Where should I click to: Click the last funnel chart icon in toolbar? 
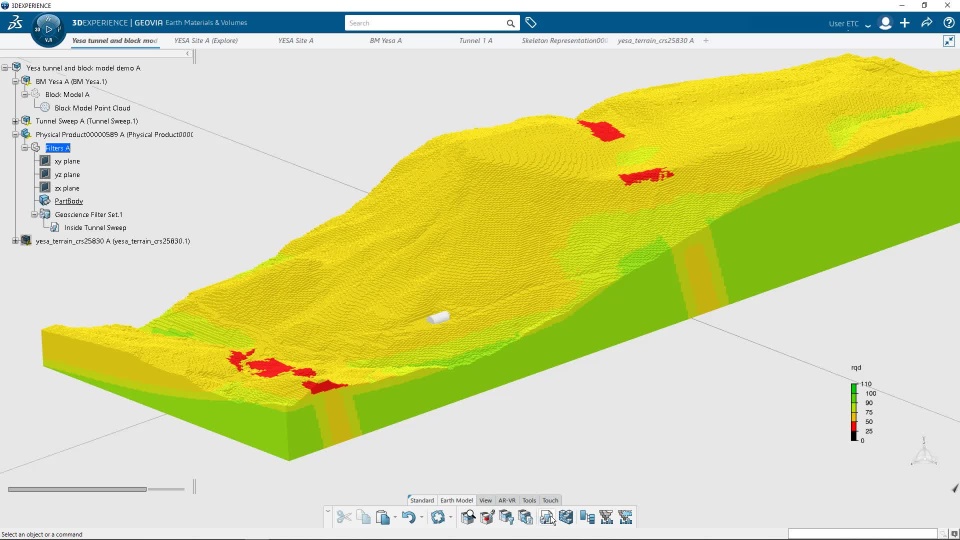[x=625, y=517]
